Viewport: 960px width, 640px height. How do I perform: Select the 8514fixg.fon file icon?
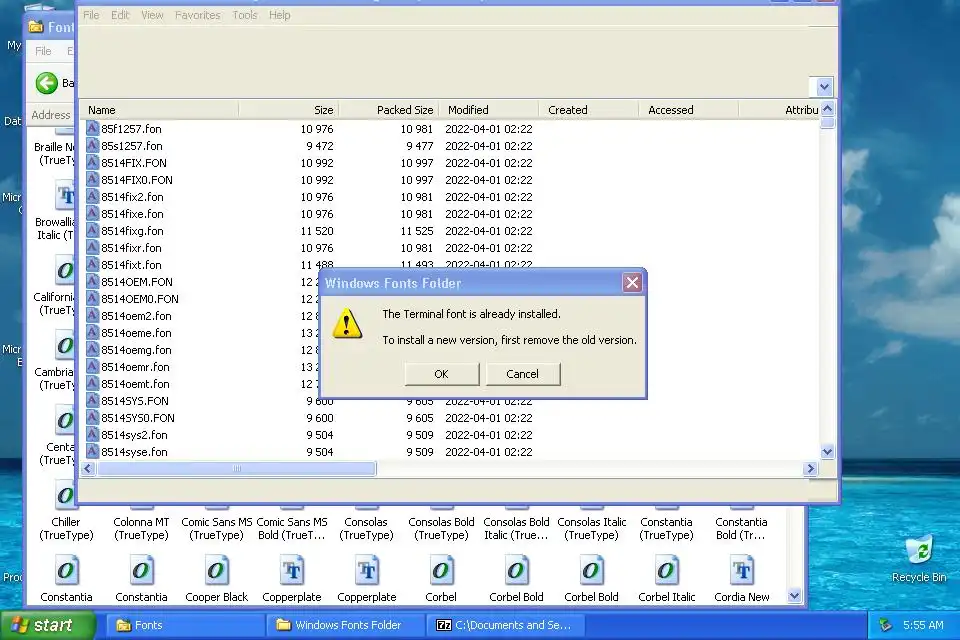point(92,231)
